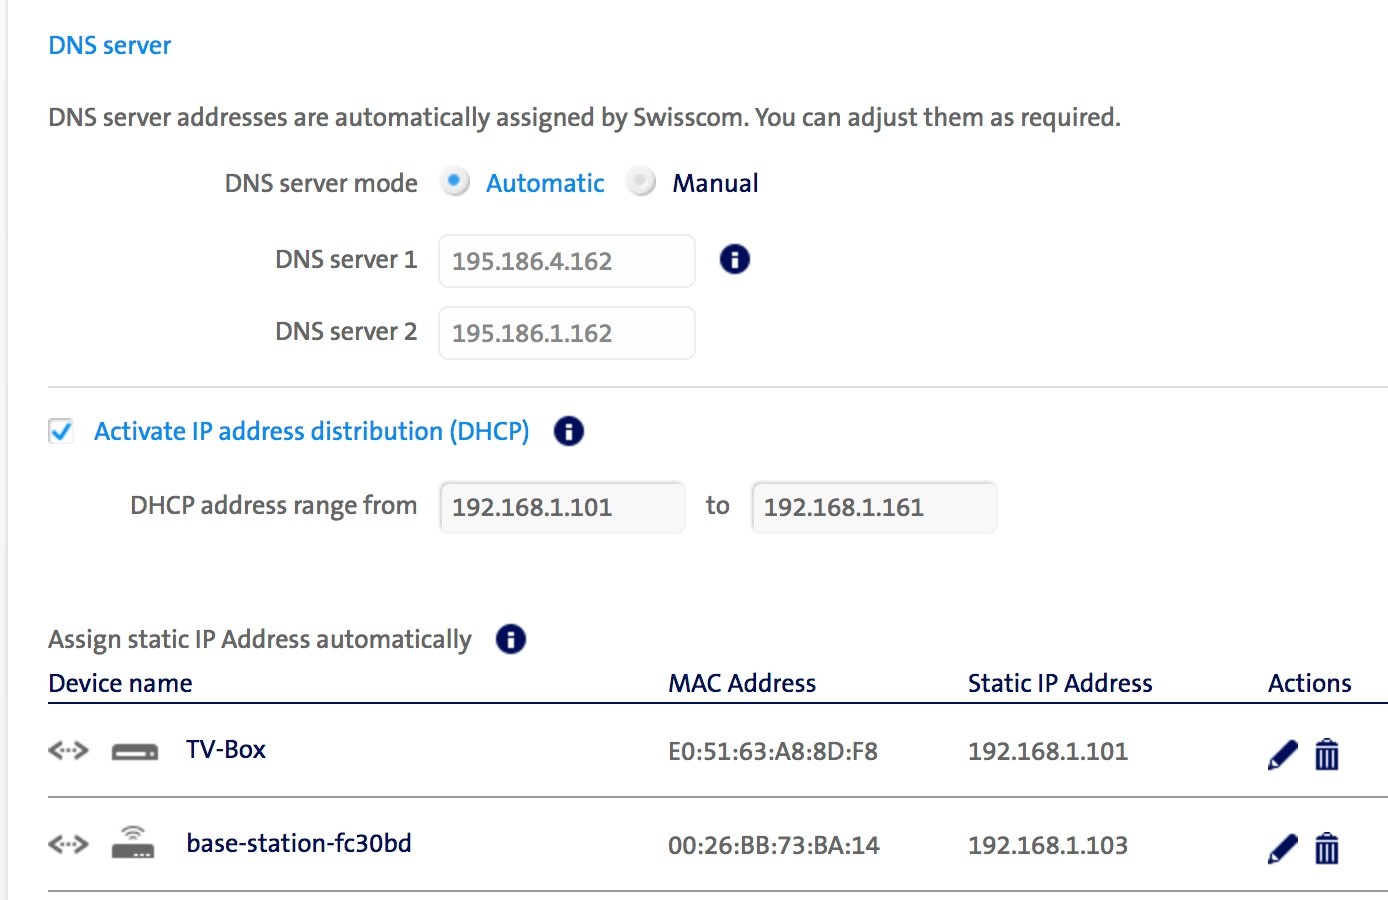Click the DNS server section heading
Viewport: 1388px width, 900px height.
coord(110,45)
